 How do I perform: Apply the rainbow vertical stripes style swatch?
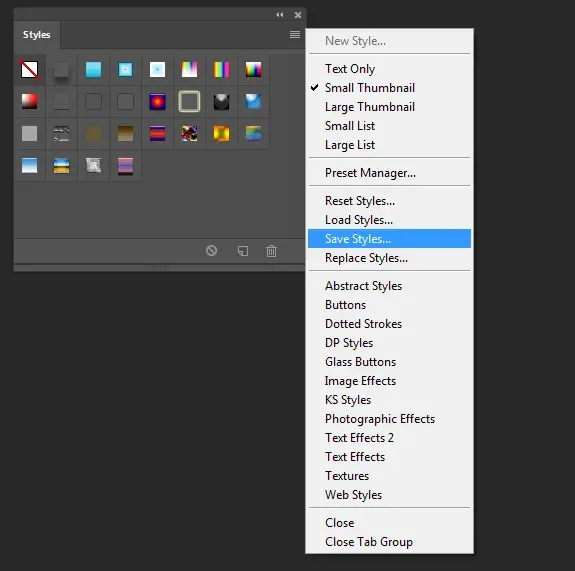coord(221,69)
